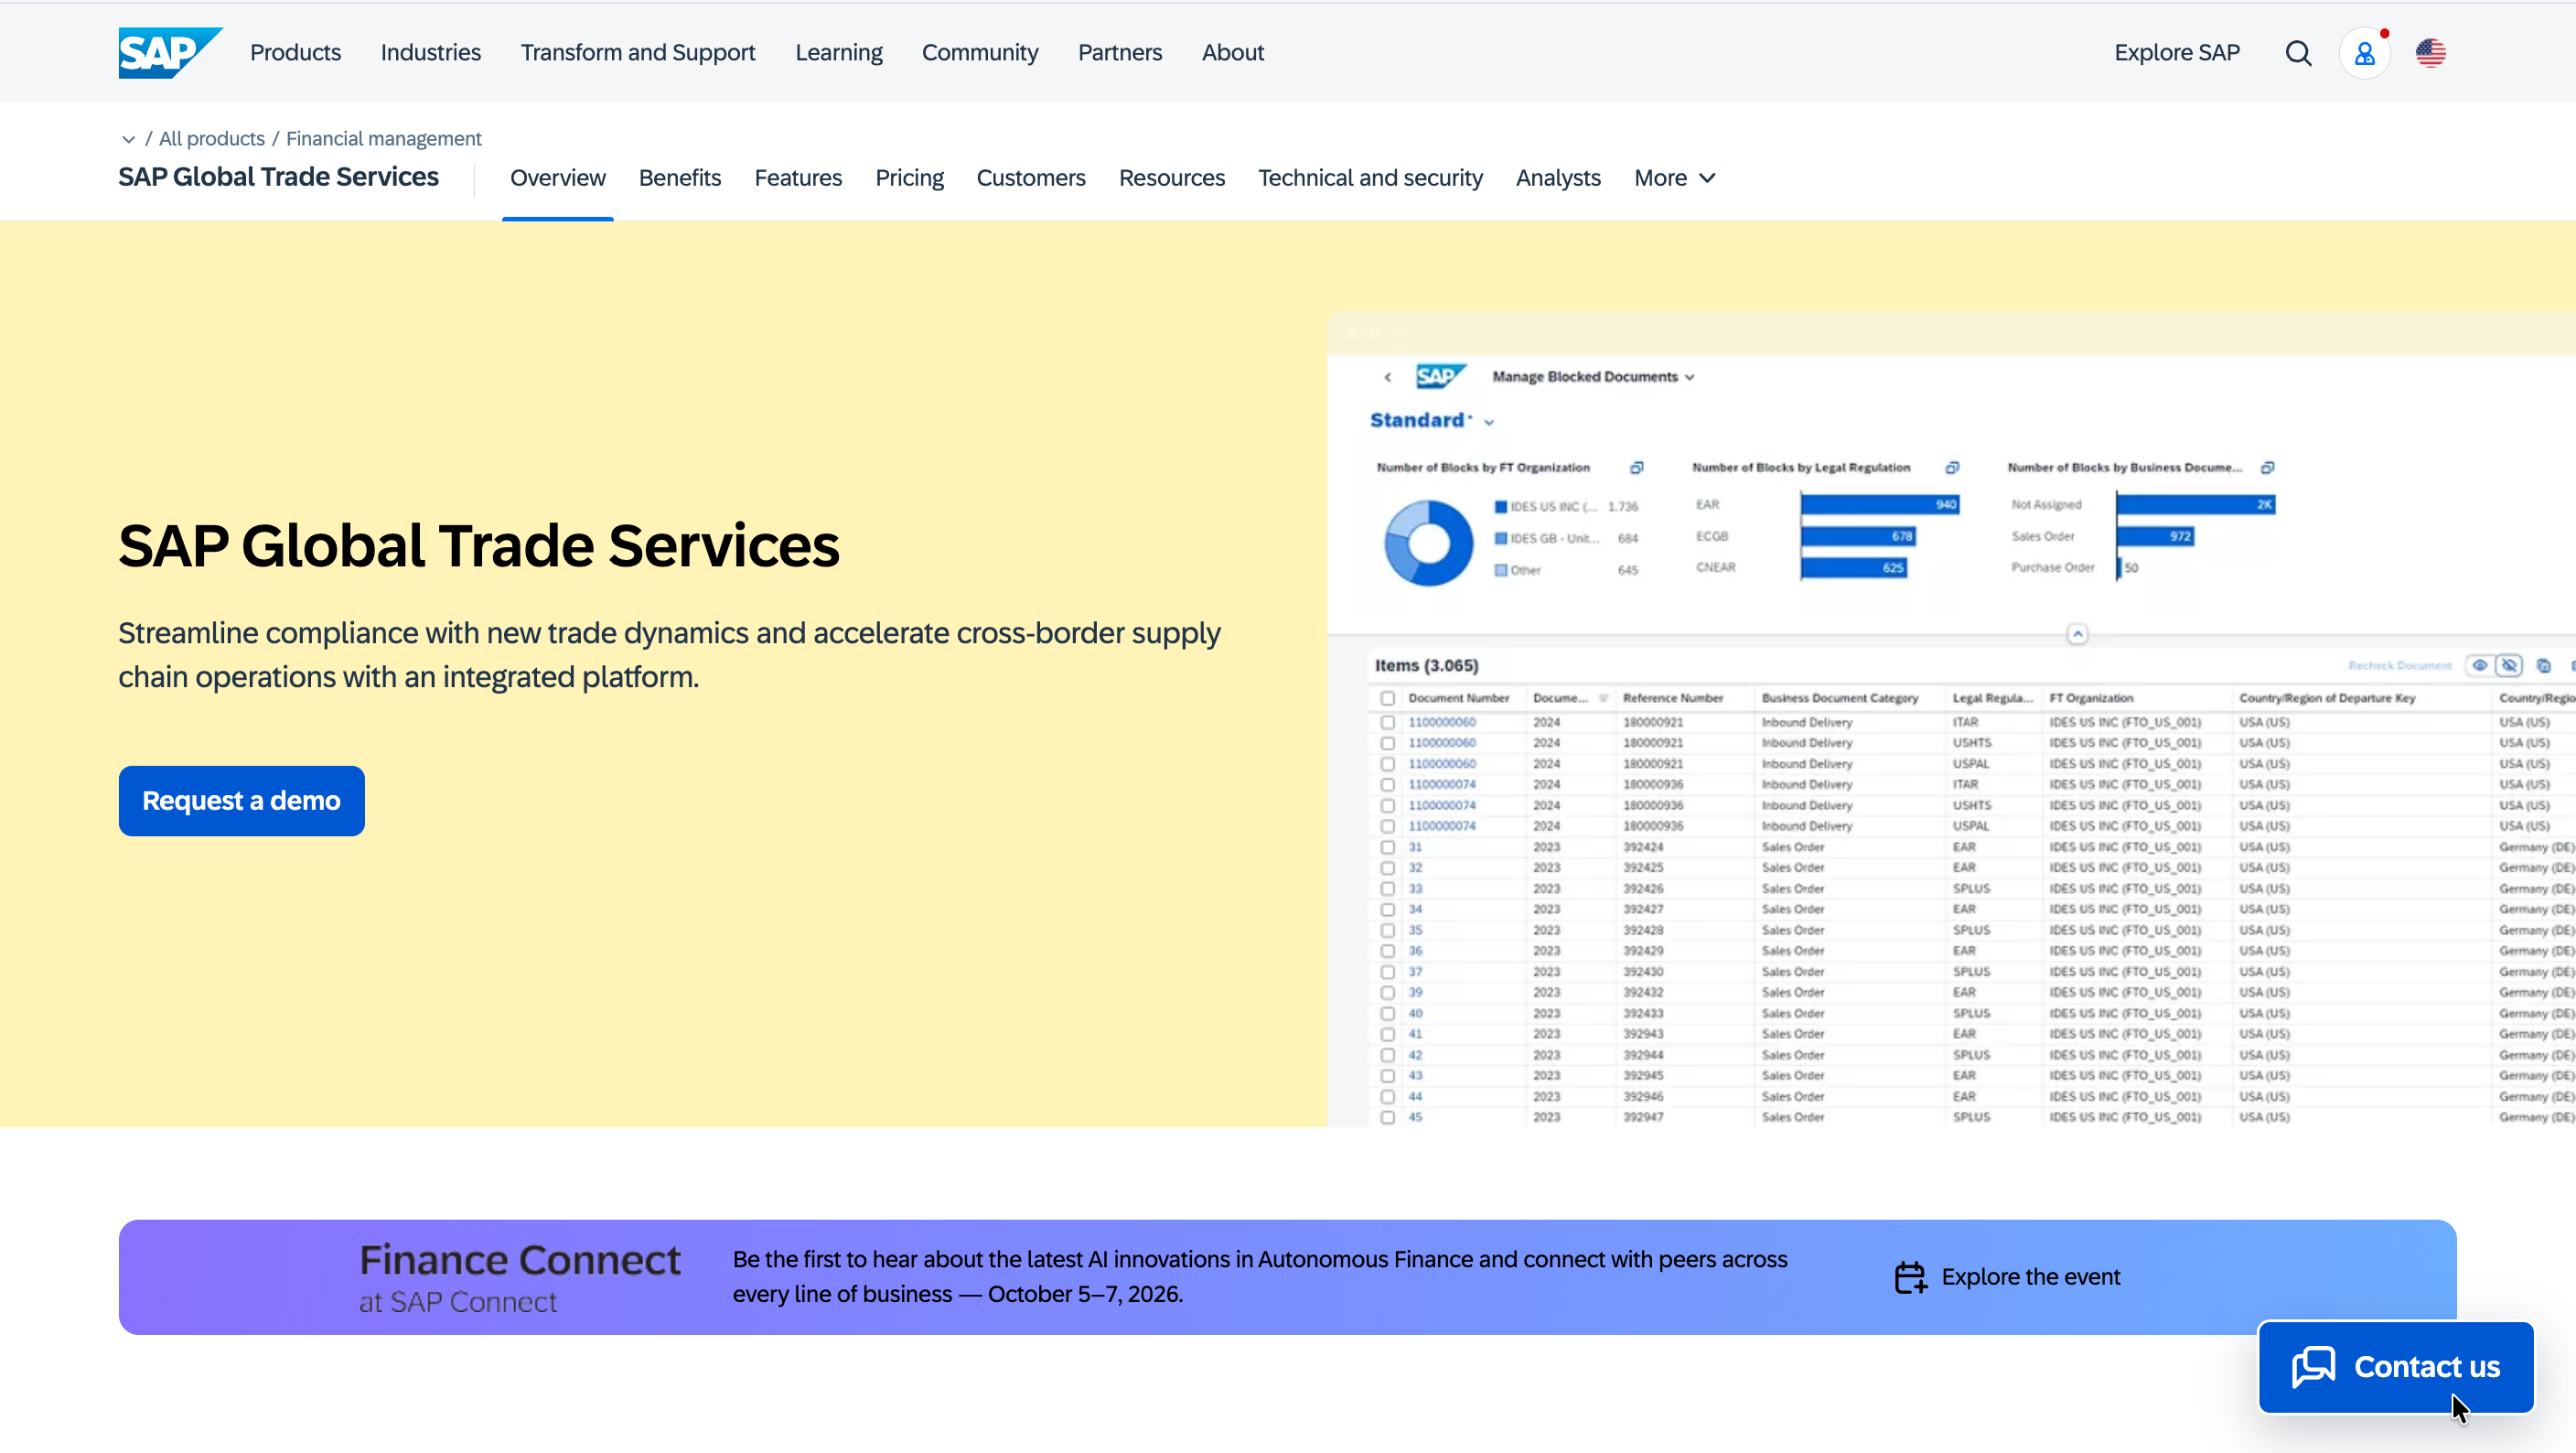Click the Sales Order bar showing 972
Screen dimensions: 2576x1453
click(x=2155, y=537)
